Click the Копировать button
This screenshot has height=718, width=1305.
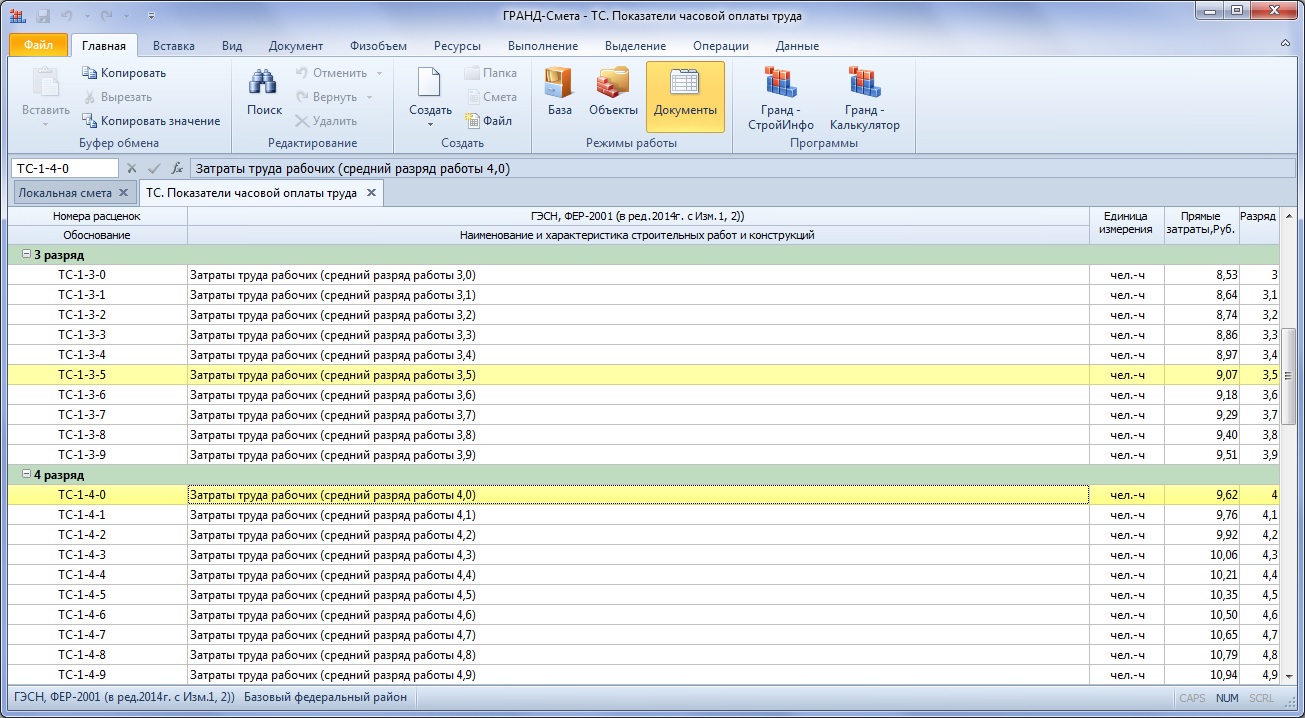pyautogui.click(x=123, y=73)
